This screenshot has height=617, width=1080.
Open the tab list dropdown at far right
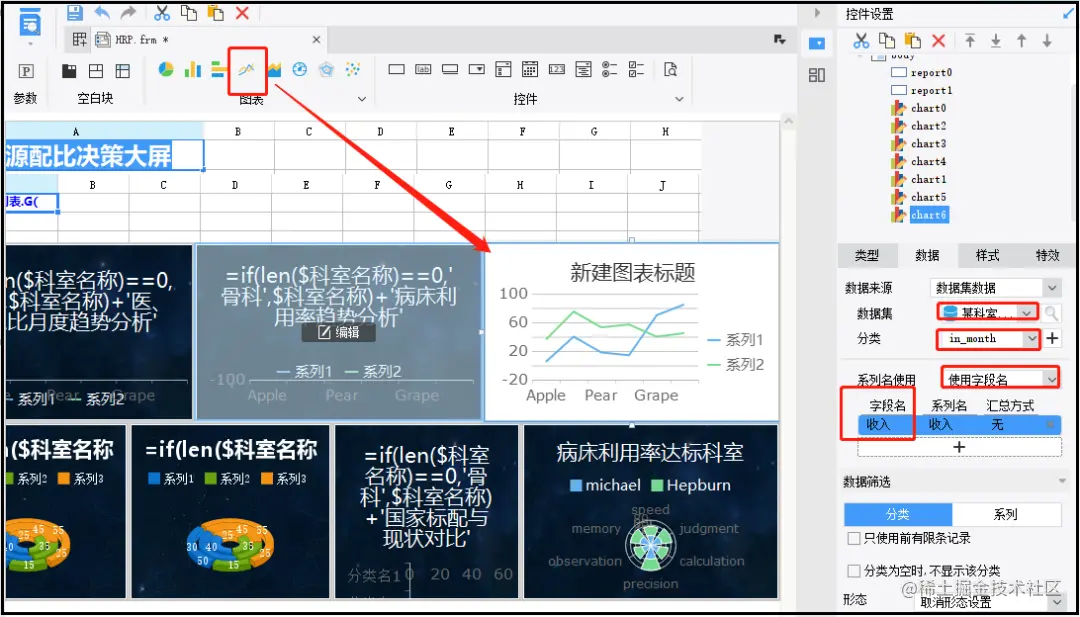coord(780,40)
